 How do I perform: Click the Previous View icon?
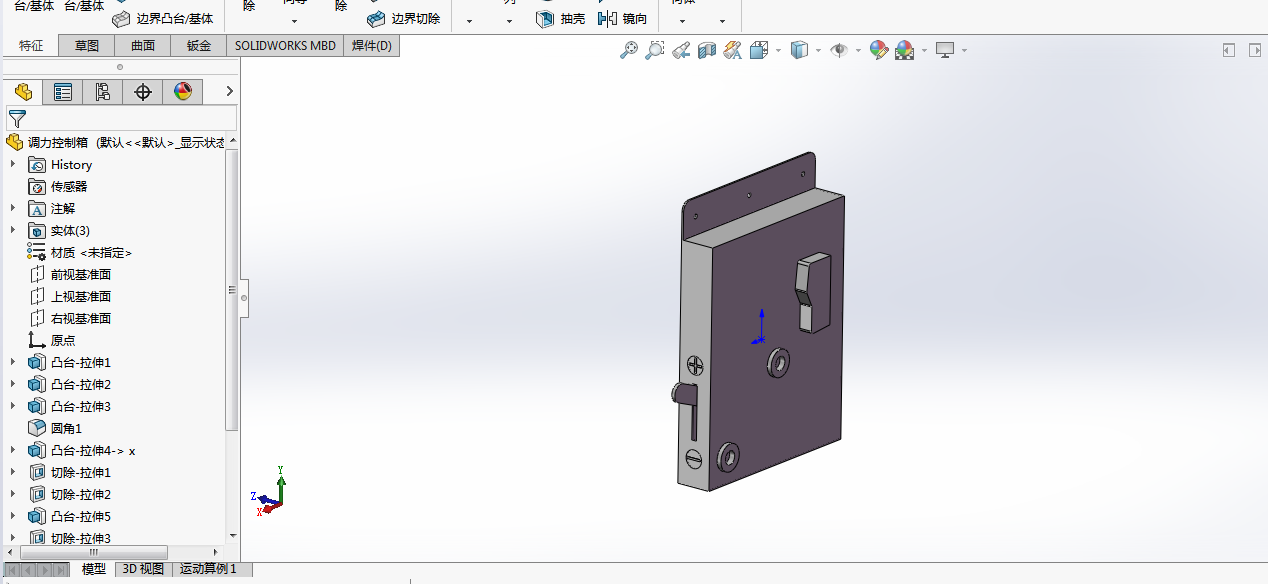681,50
